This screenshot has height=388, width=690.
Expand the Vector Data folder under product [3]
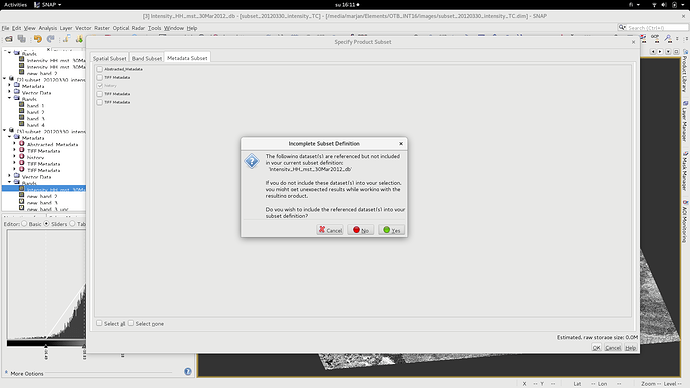tap(10, 92)
